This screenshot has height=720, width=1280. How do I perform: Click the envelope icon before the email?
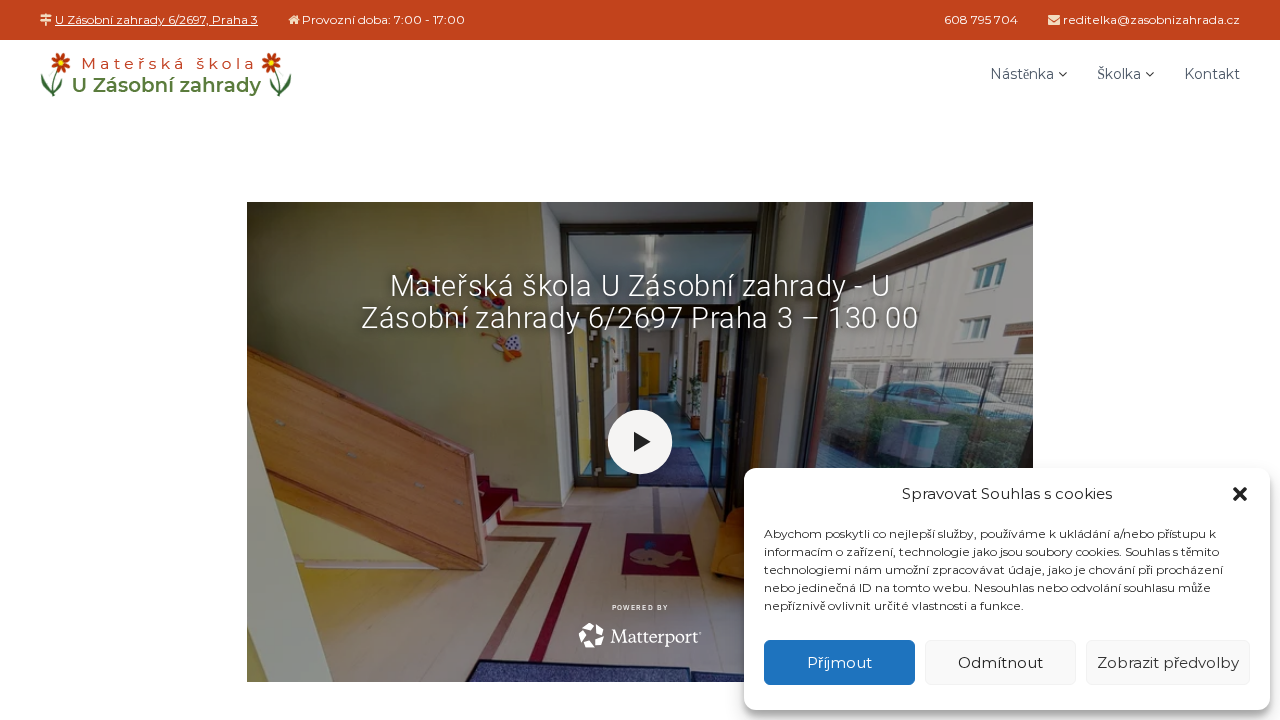click(1054, 20)
